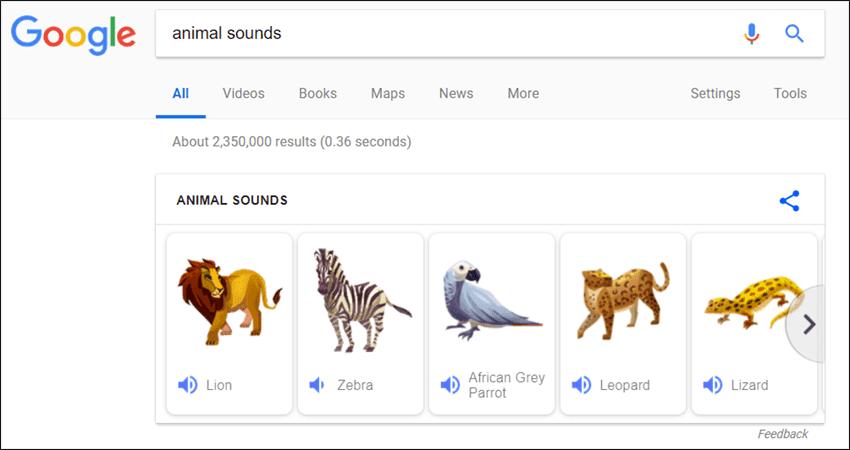The height and width of the screenshot is (450, 850).
Task: Switch to the Videos tab
Action: coord(243,94)
